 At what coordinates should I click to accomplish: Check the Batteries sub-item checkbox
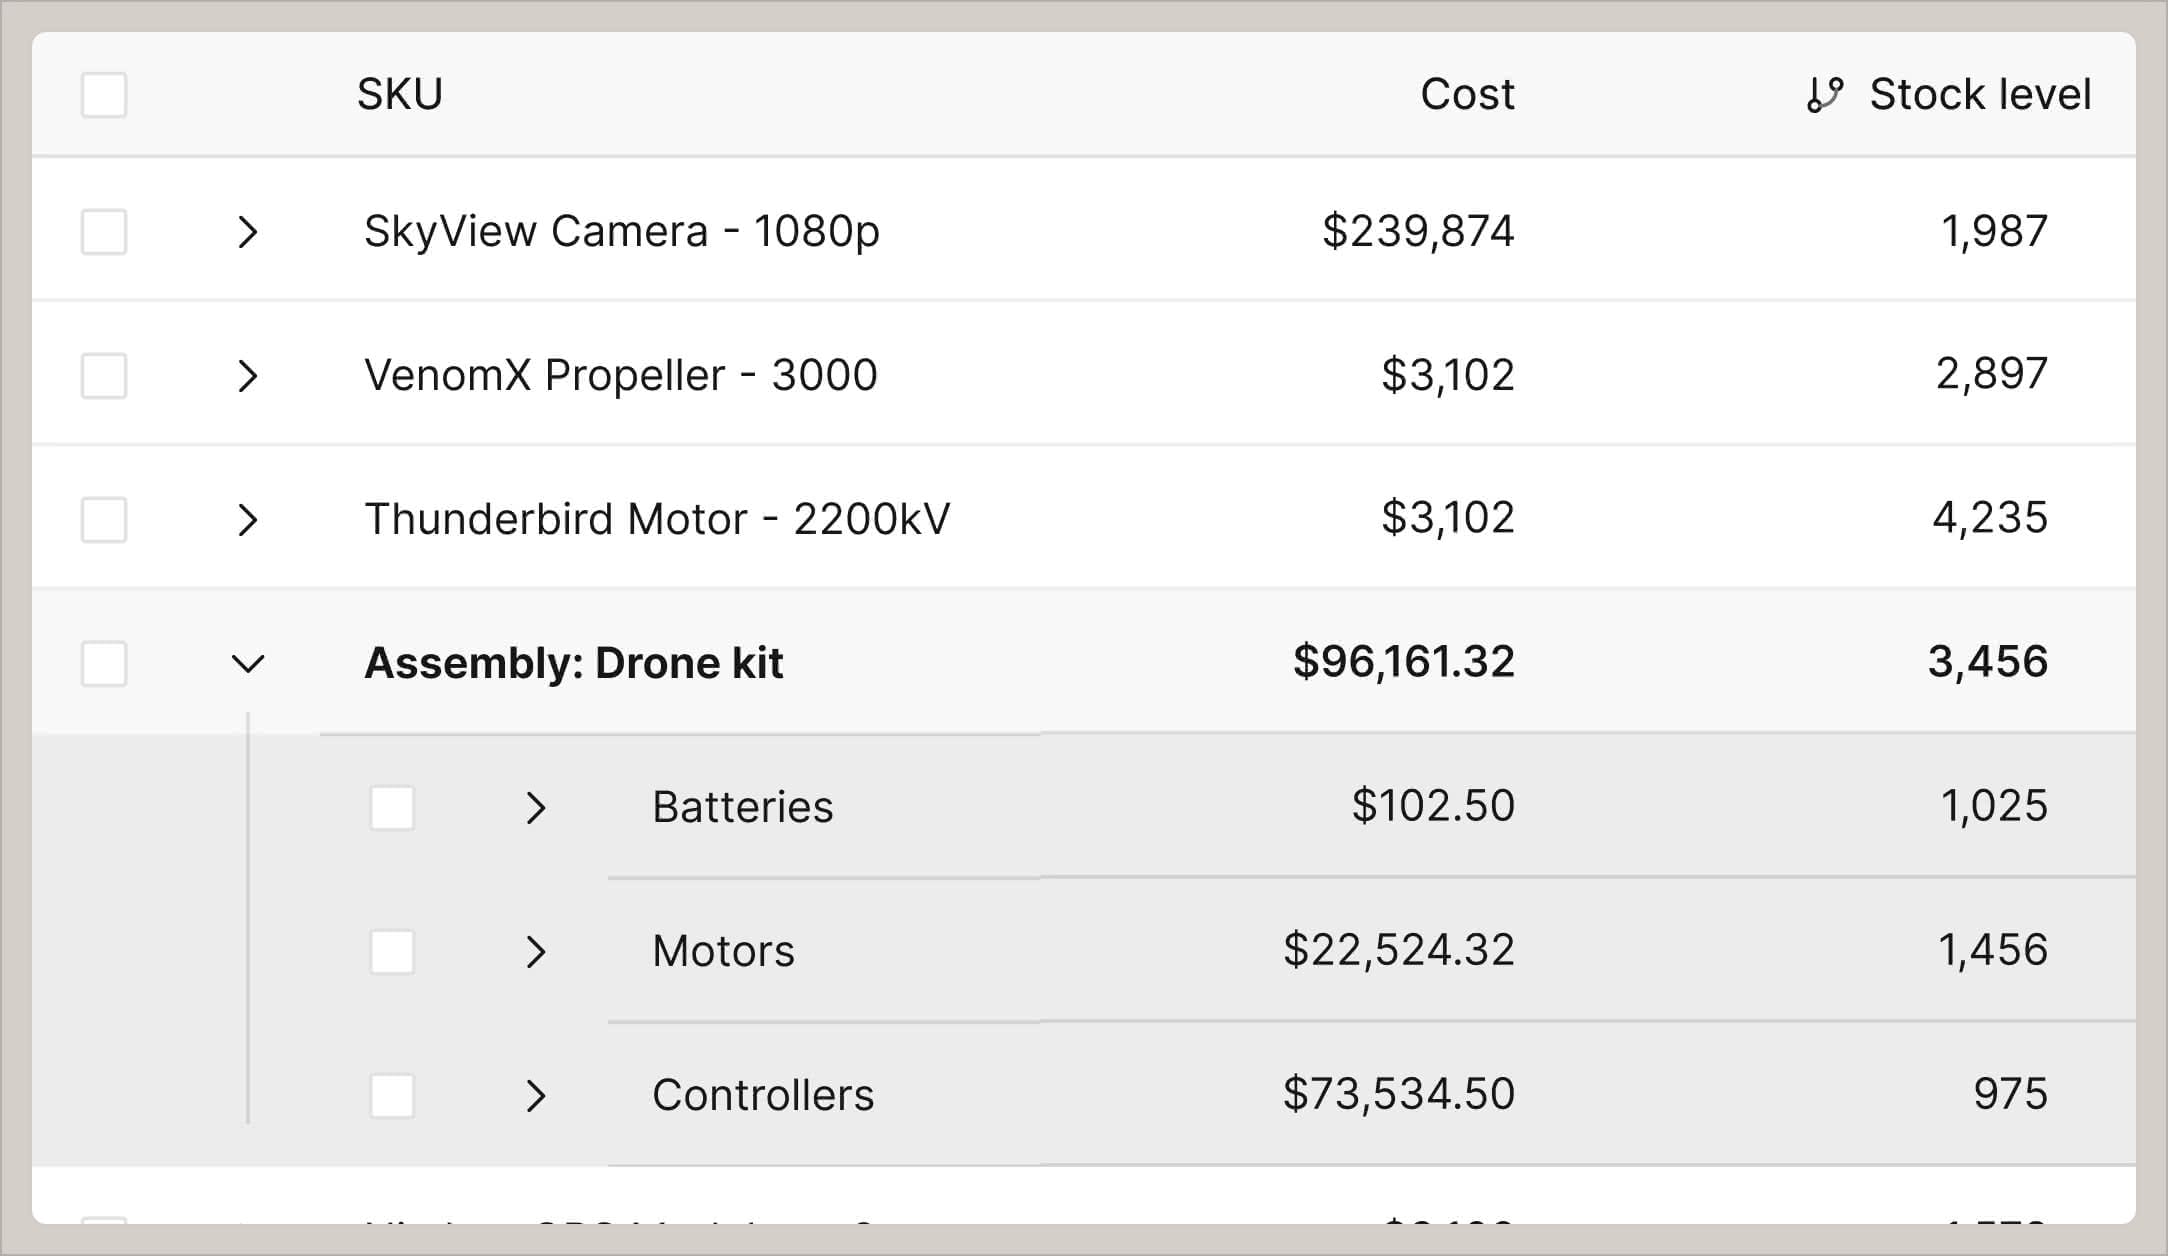pyautogui.click(x=394, y=806)
